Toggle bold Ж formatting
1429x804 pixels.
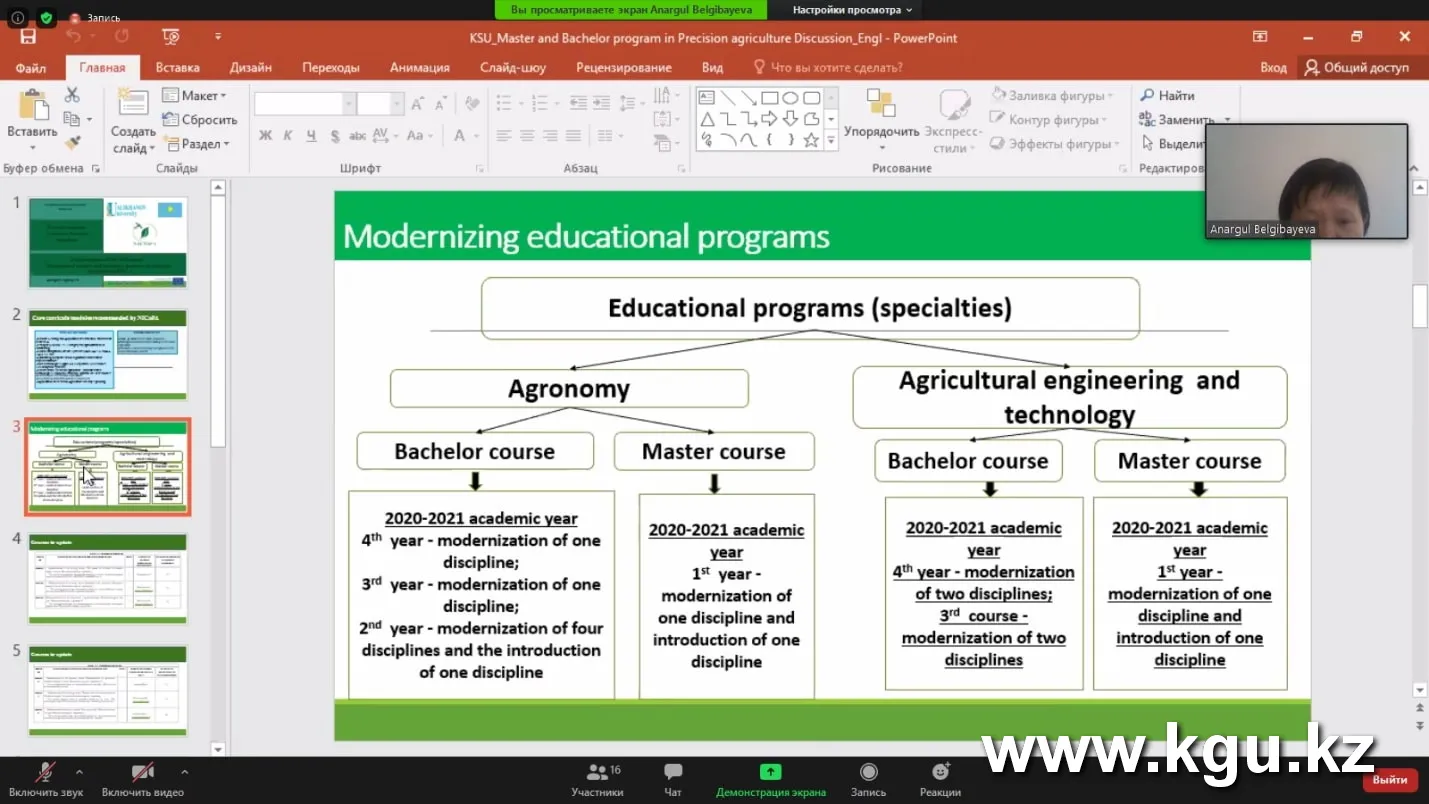coord(265,136)
